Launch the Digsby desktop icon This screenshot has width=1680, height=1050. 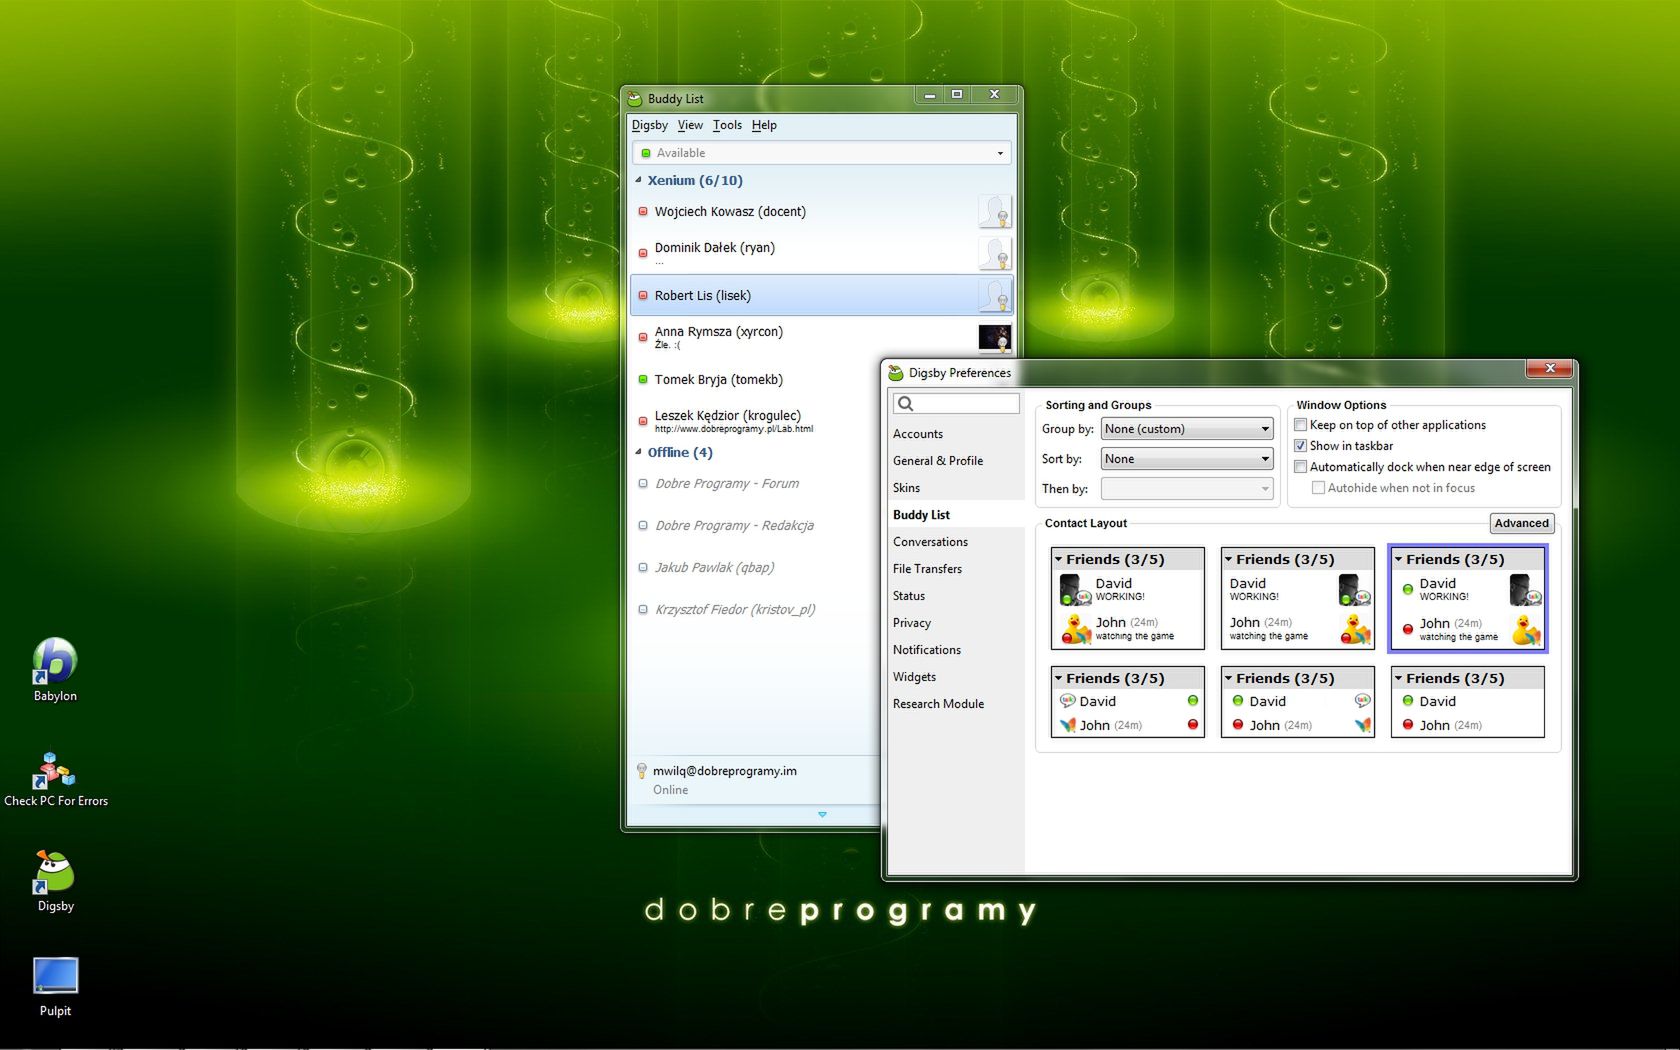(55, 881)
